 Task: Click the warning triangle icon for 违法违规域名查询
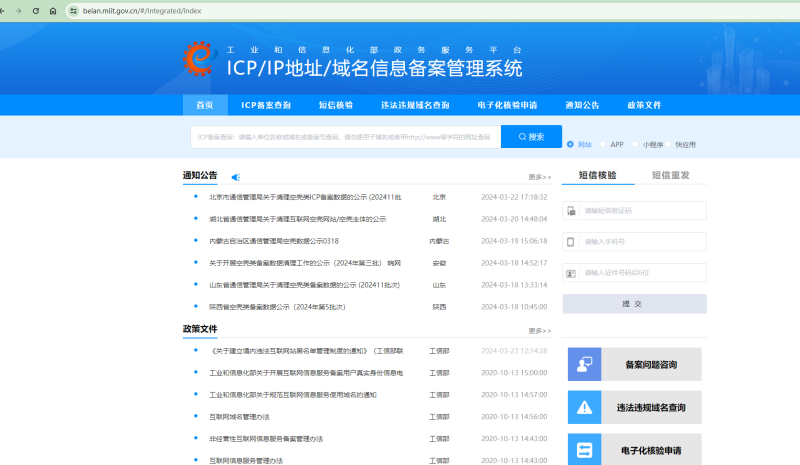click(584, 407)
